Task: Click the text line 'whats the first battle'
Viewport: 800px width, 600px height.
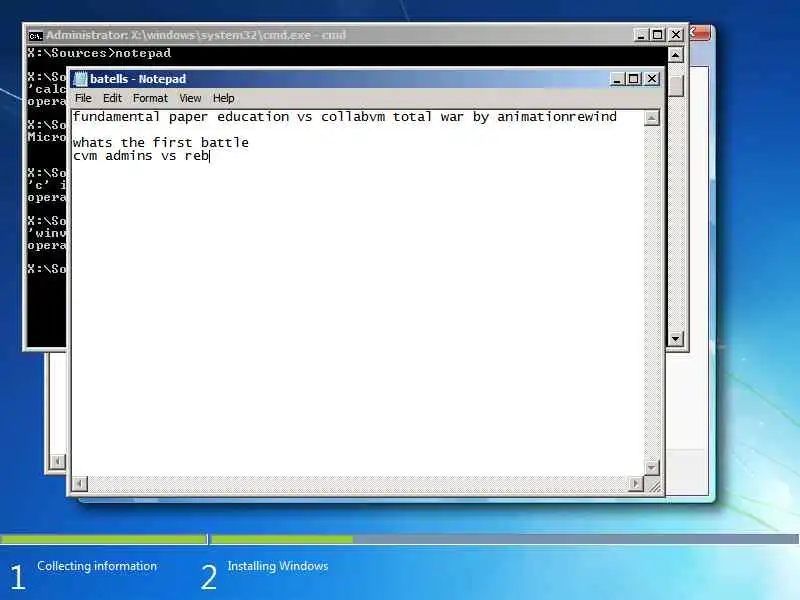Action: (161, 142)
